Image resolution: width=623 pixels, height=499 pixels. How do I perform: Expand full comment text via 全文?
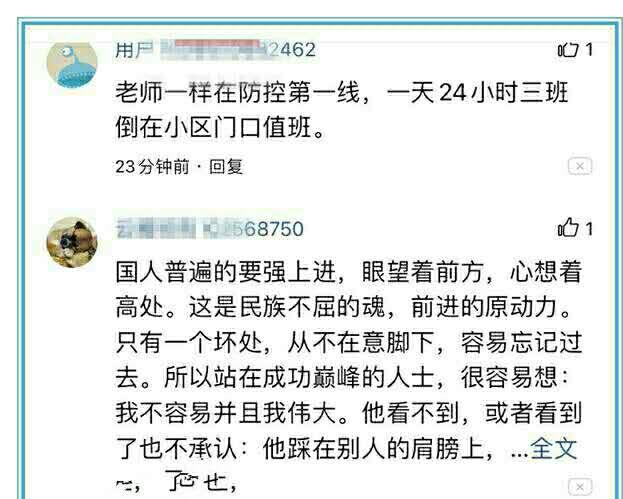click(553, 448)
